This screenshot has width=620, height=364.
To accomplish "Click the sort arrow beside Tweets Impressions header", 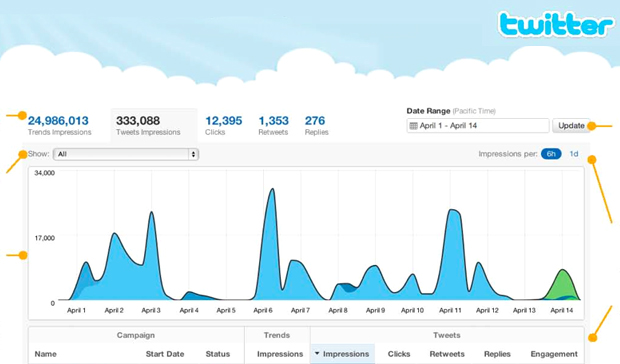I will pyautogui.click(x=317, y=353).
